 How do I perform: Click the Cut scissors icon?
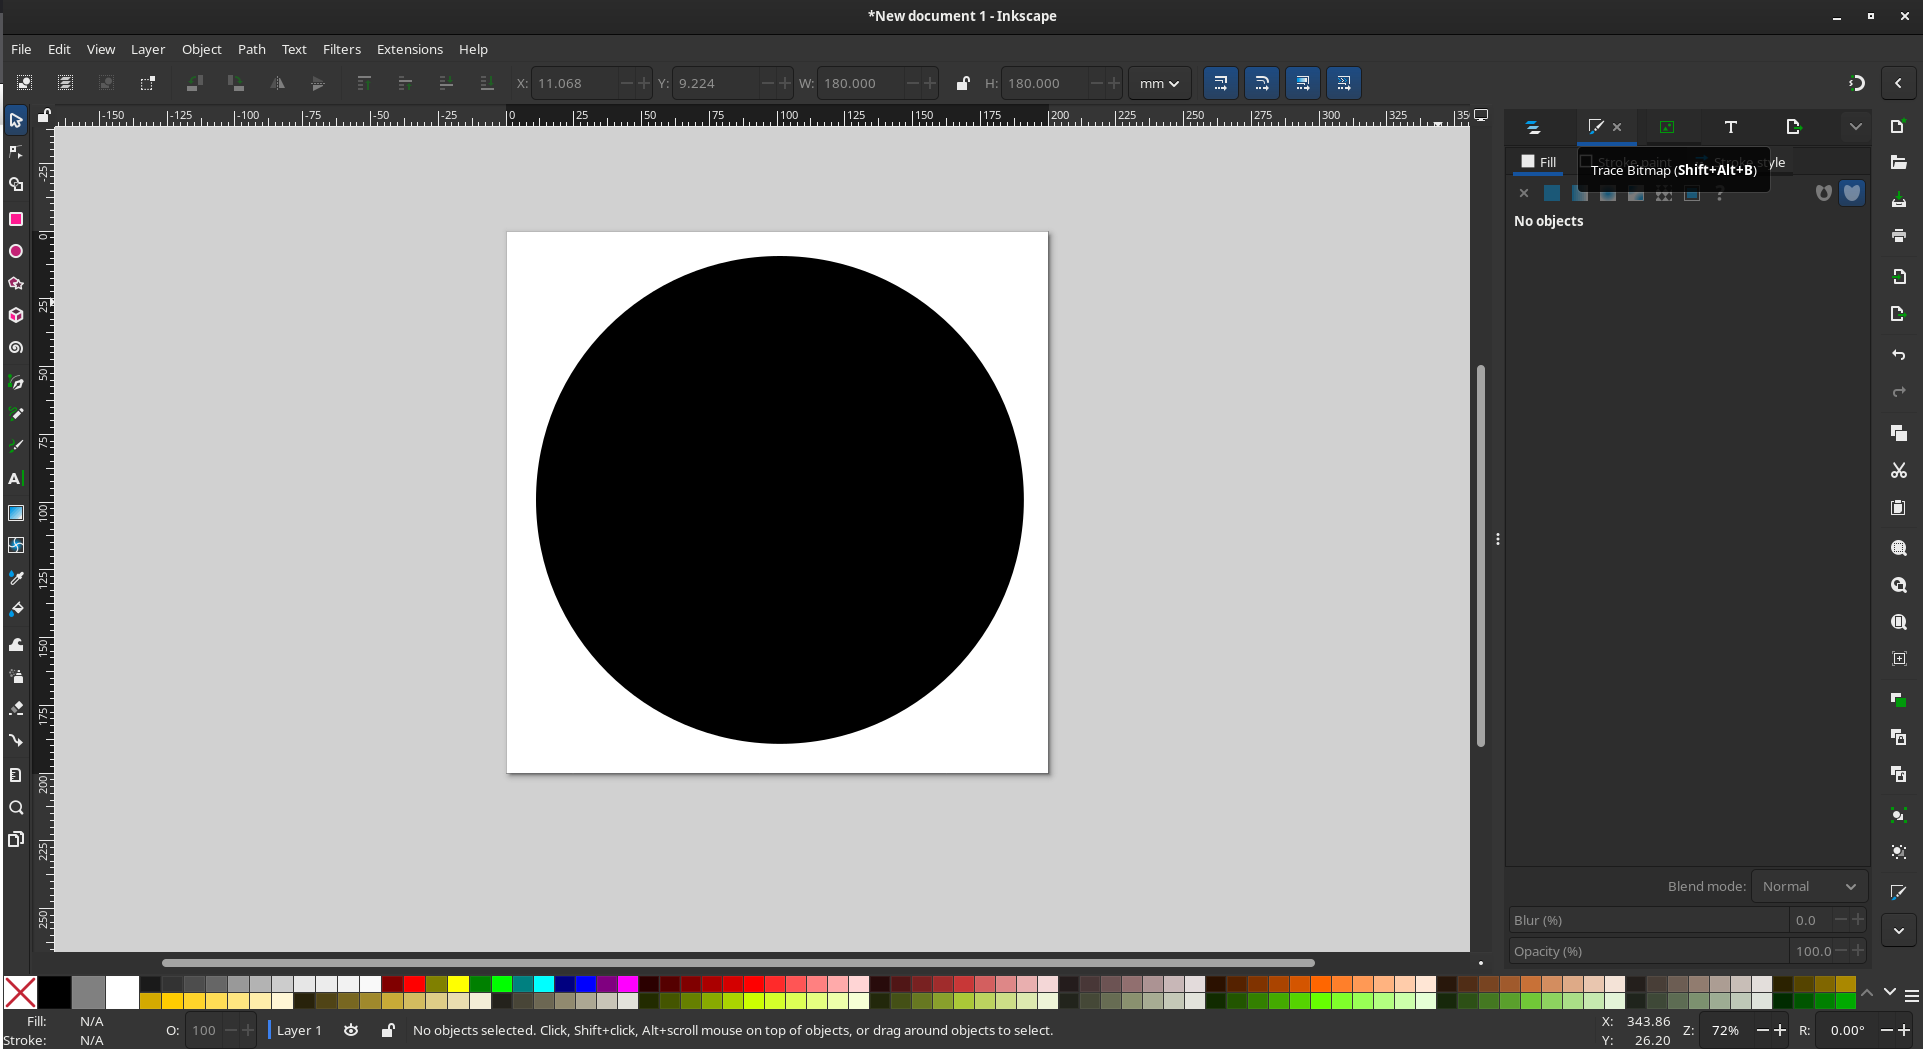tap(1898, 470)
